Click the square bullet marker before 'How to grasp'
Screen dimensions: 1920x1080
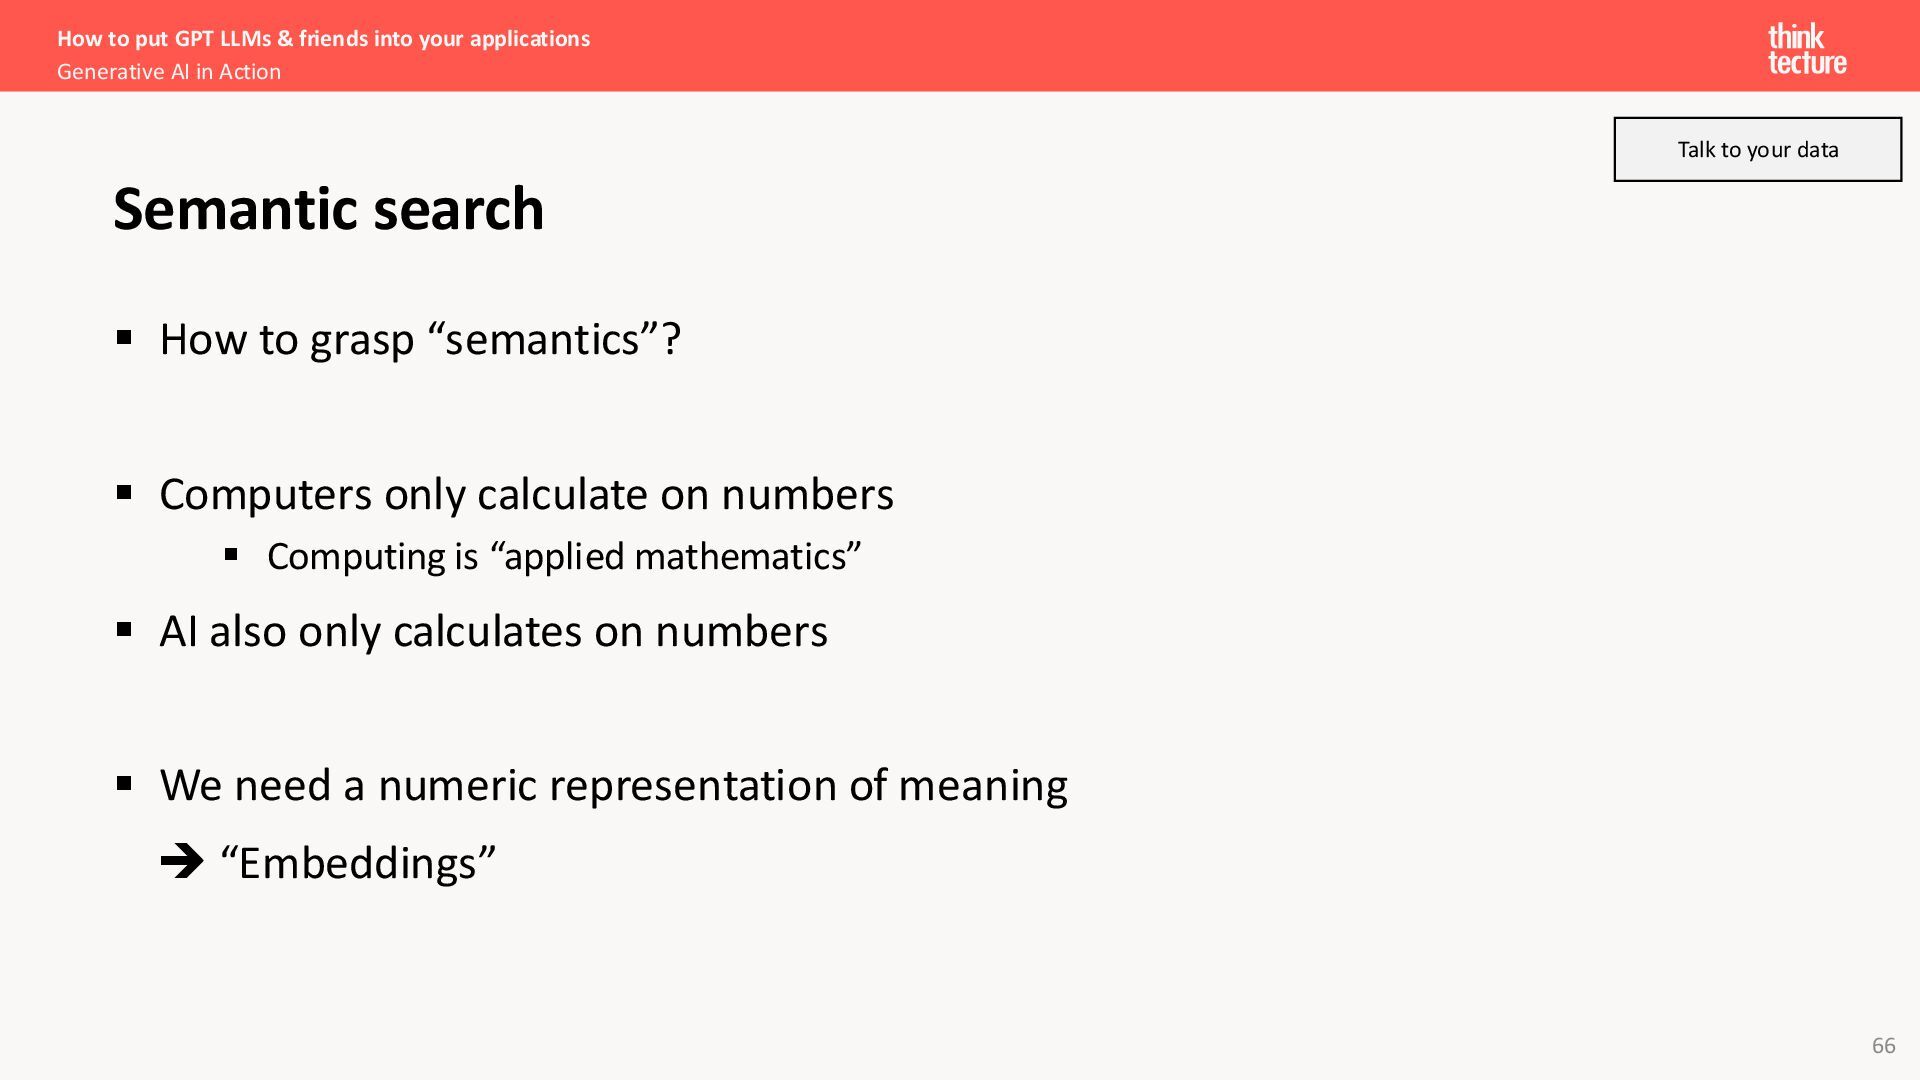pos(124,337)
